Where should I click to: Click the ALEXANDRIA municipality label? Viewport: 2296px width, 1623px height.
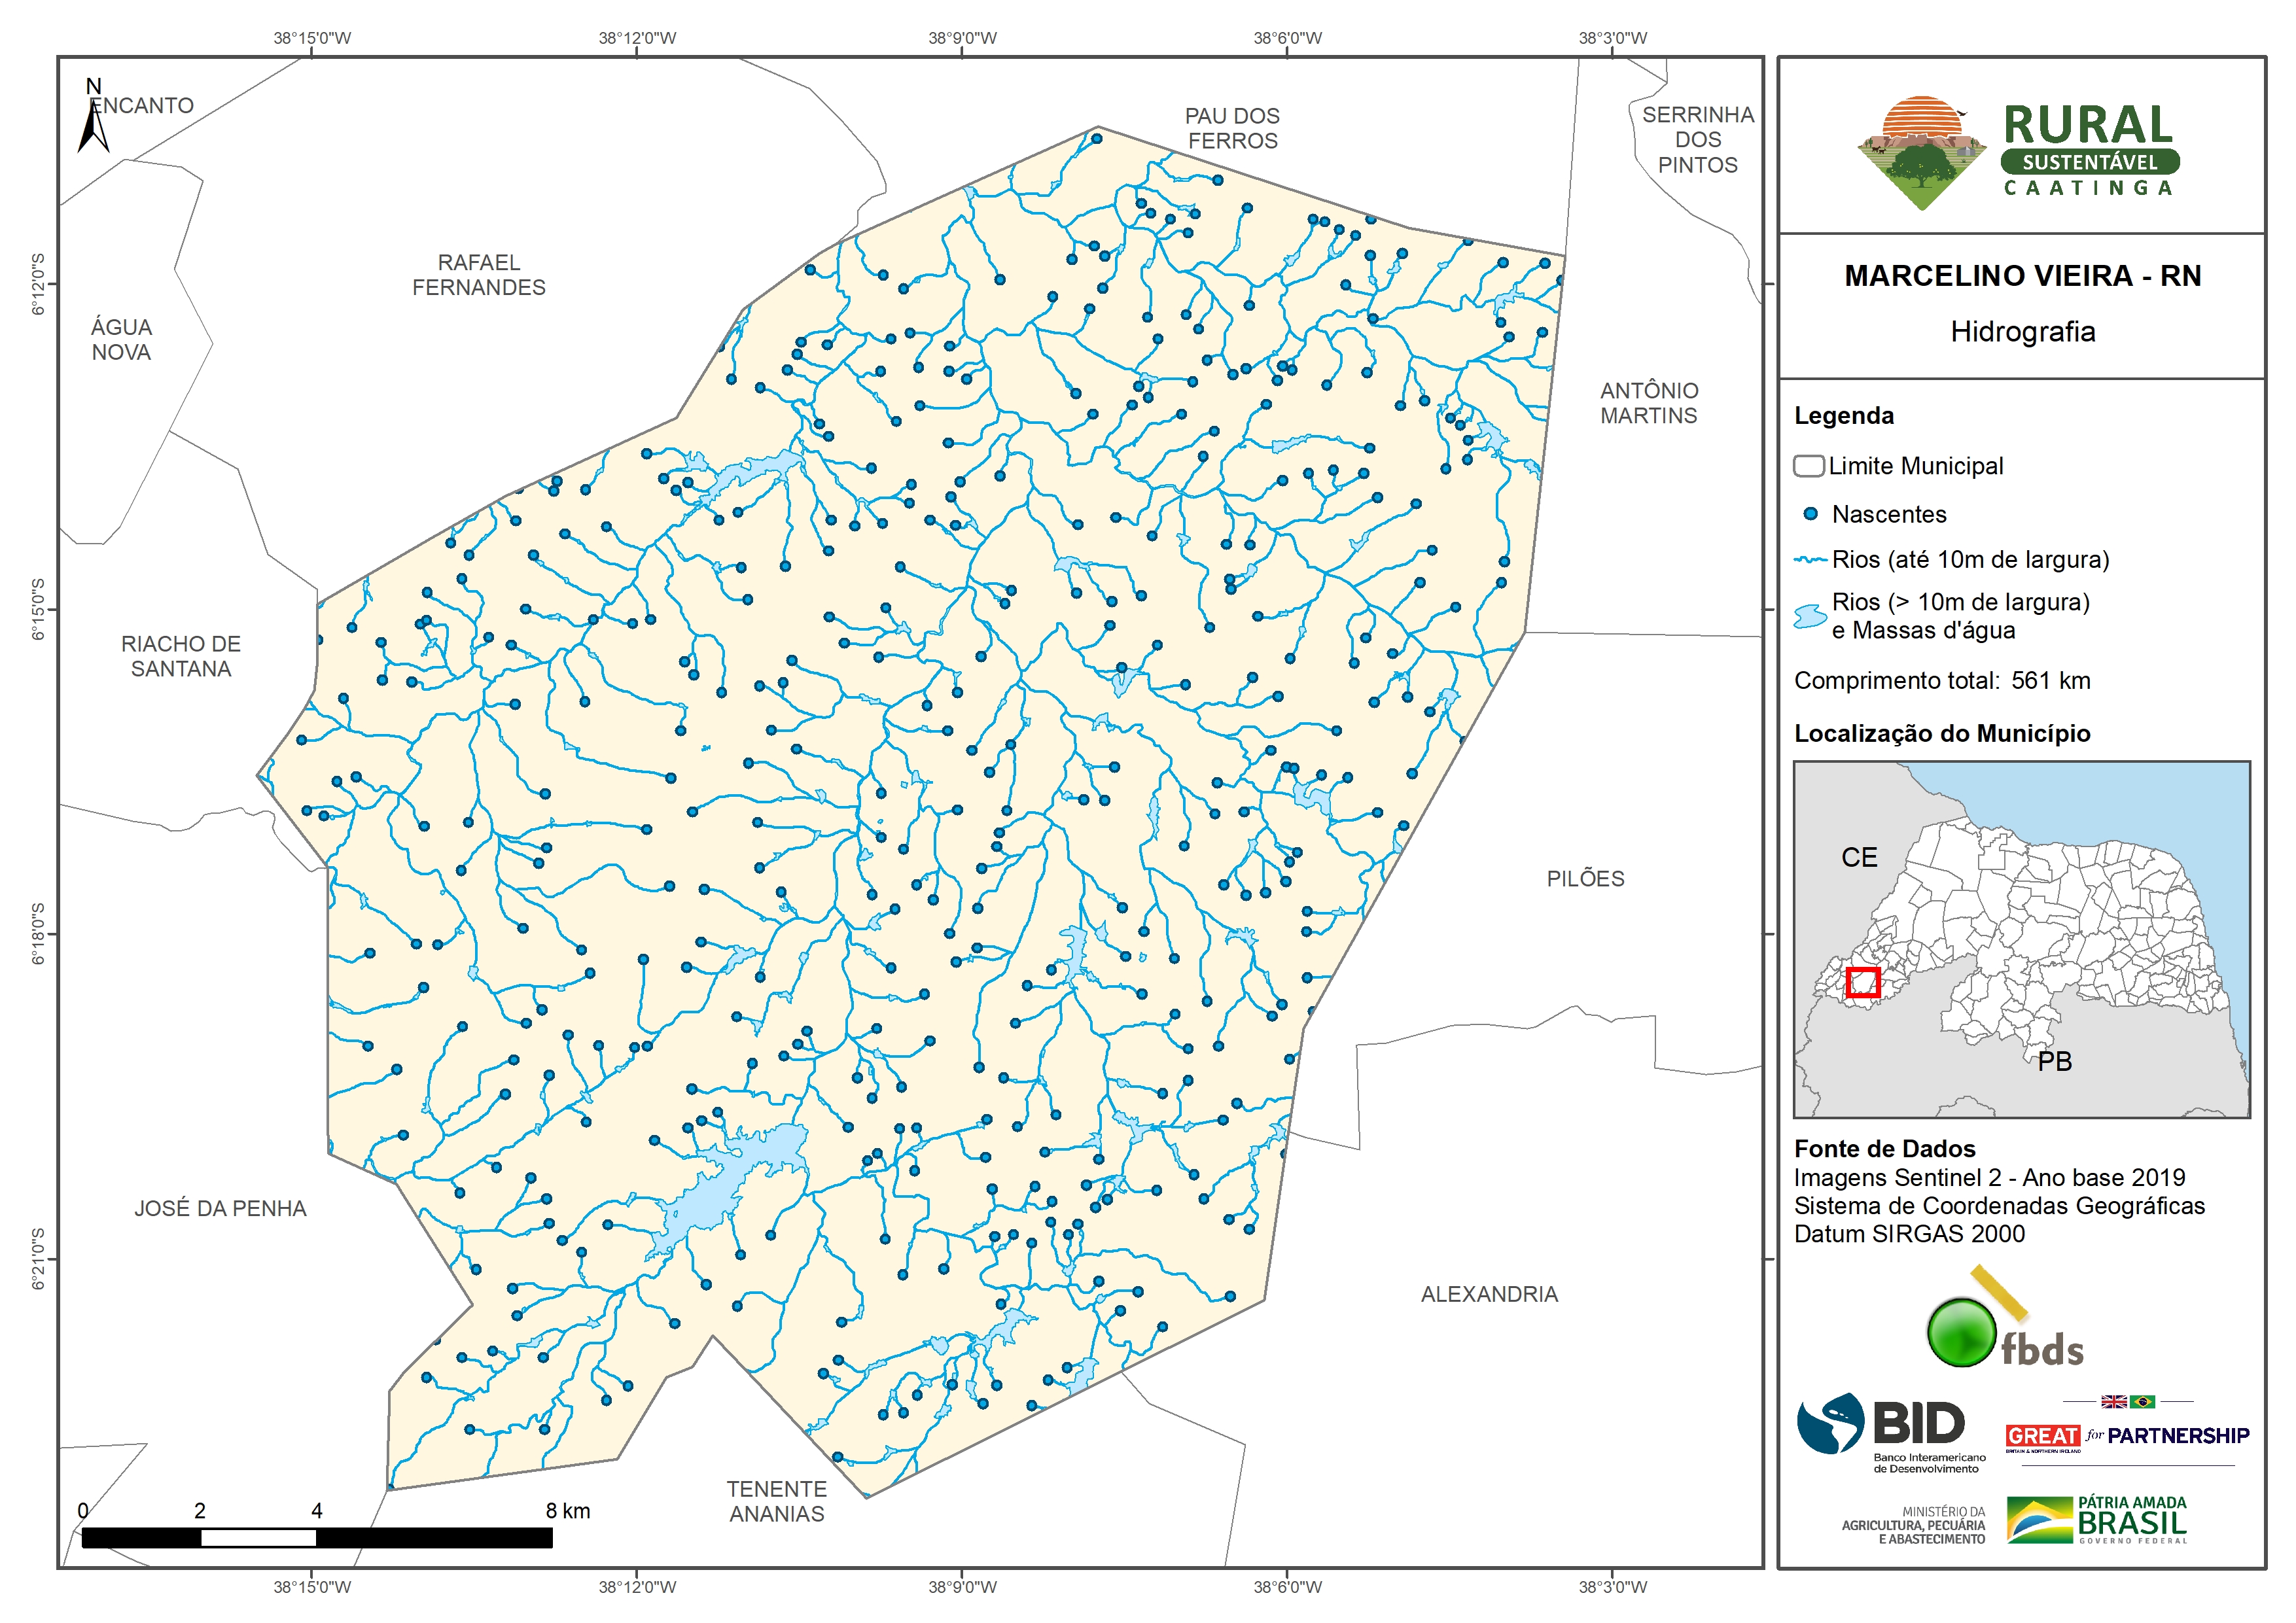coord(1489,1294)
